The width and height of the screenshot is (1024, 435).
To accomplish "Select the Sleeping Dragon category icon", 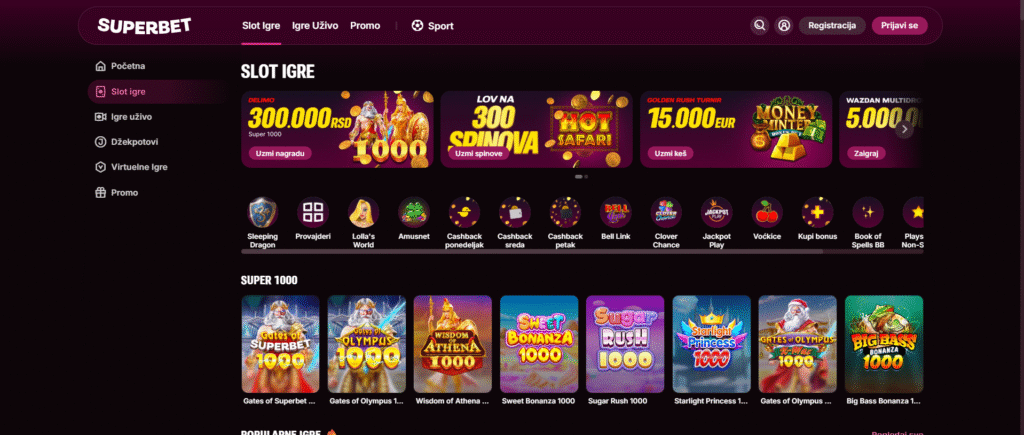I will [x=263, y=212].
